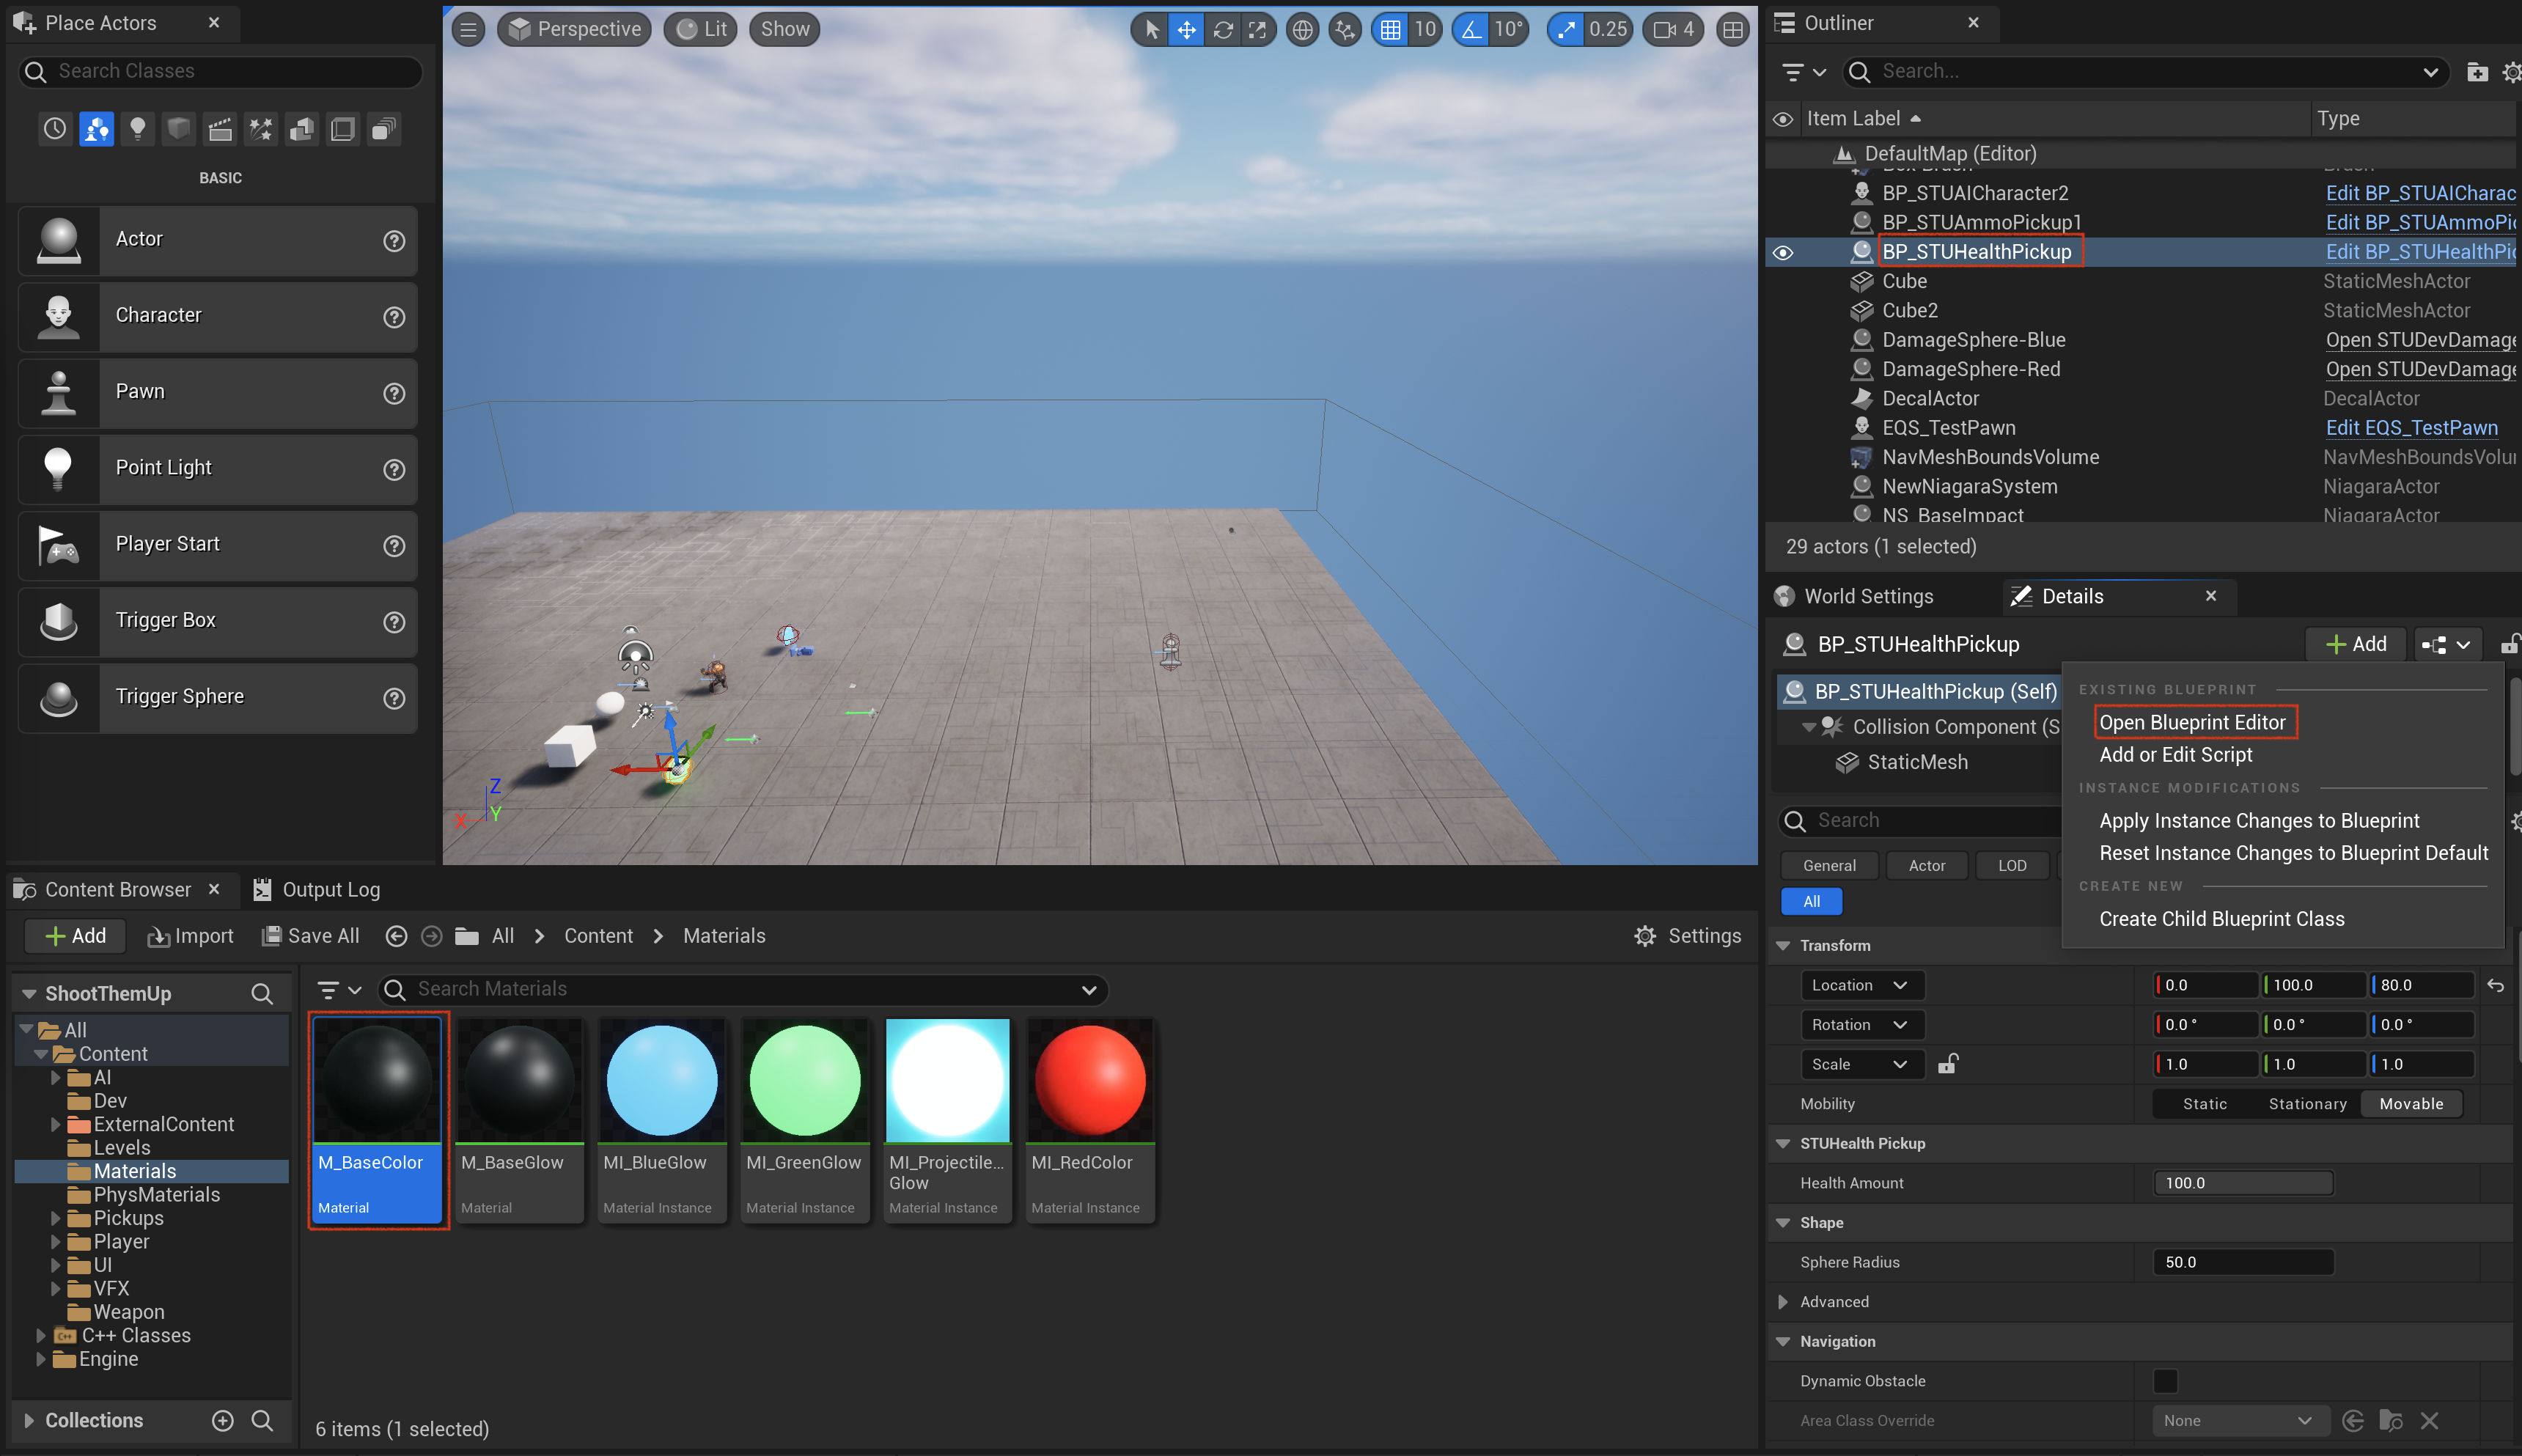The width and height of the screenshot is (2522, 1456).
Task: Click Add button in Content Browser
Action: pos(76,936)
